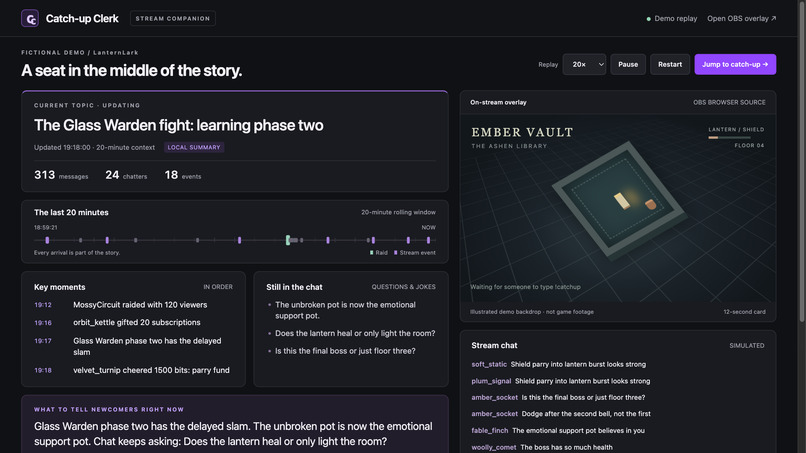This screenshot has width=806, height=453.
Task: Click "Illustrated demo backdrop · not game footage" caption
Action: click(x=532, y=312)
